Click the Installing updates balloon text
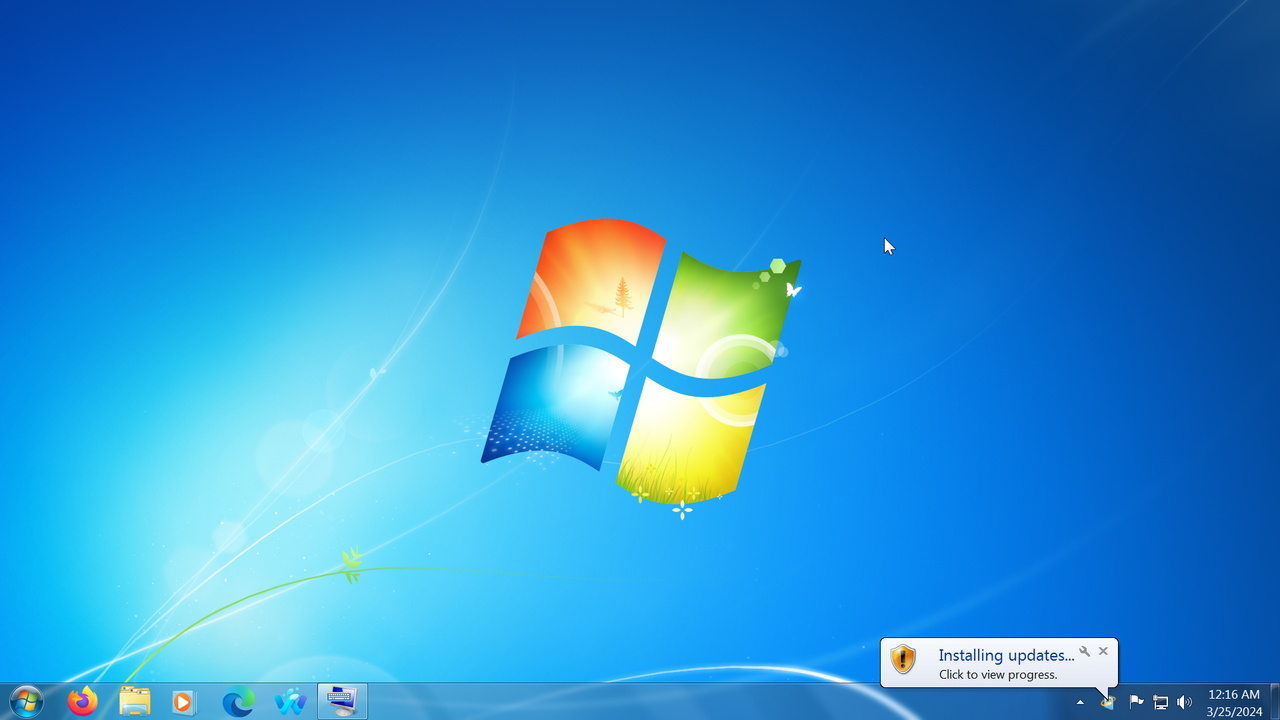 [1006, 655]
